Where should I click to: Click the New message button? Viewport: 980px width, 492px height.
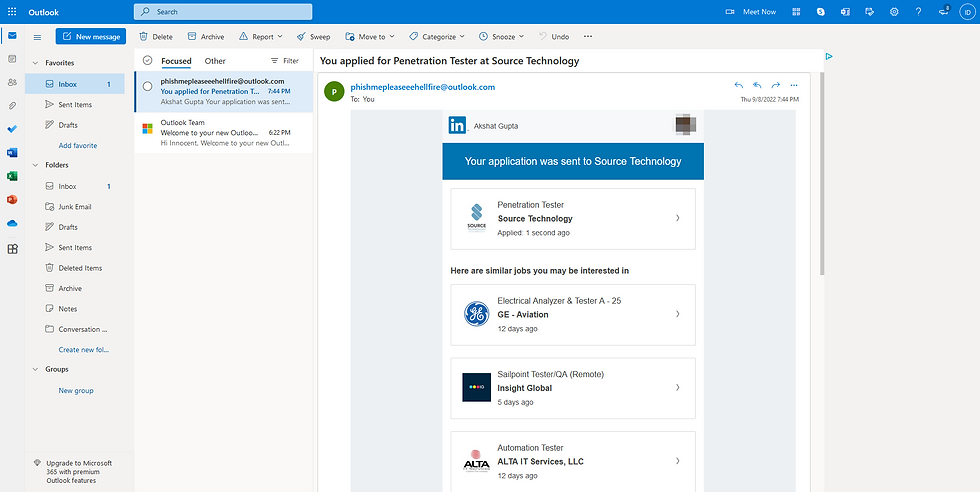91,36
